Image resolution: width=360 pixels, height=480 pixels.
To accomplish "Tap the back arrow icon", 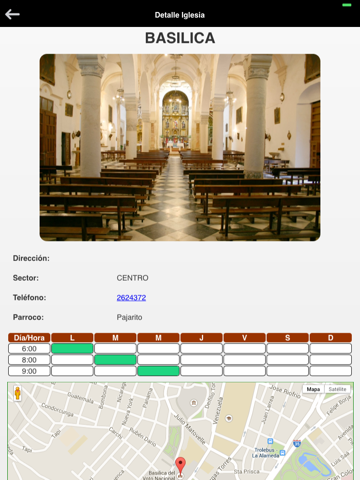I will [x=12, y=14].
